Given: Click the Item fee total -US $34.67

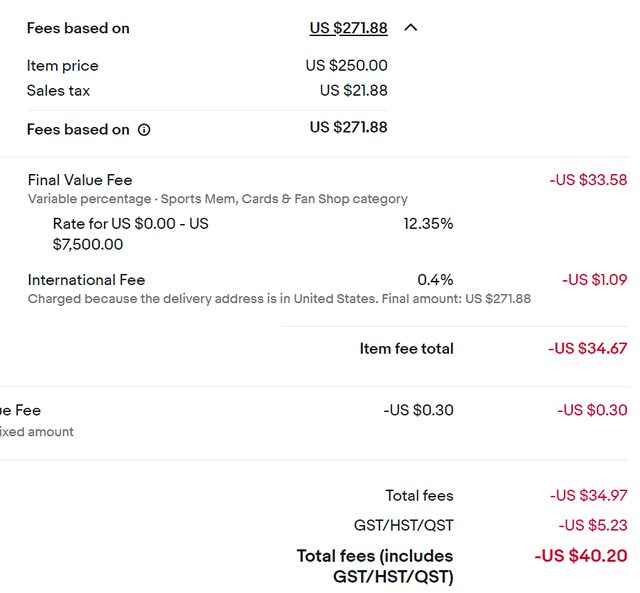Looking at the screenshot, I should [587, 349].
